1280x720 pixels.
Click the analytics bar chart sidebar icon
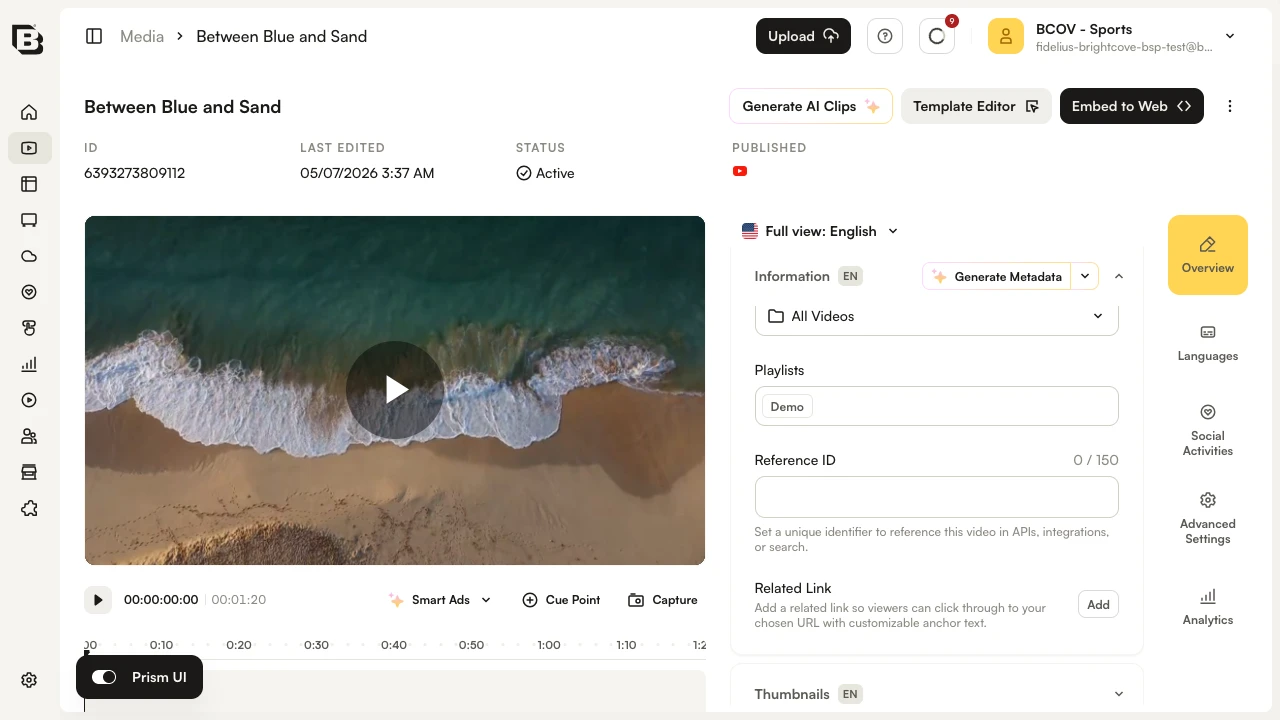pos(29,364)
